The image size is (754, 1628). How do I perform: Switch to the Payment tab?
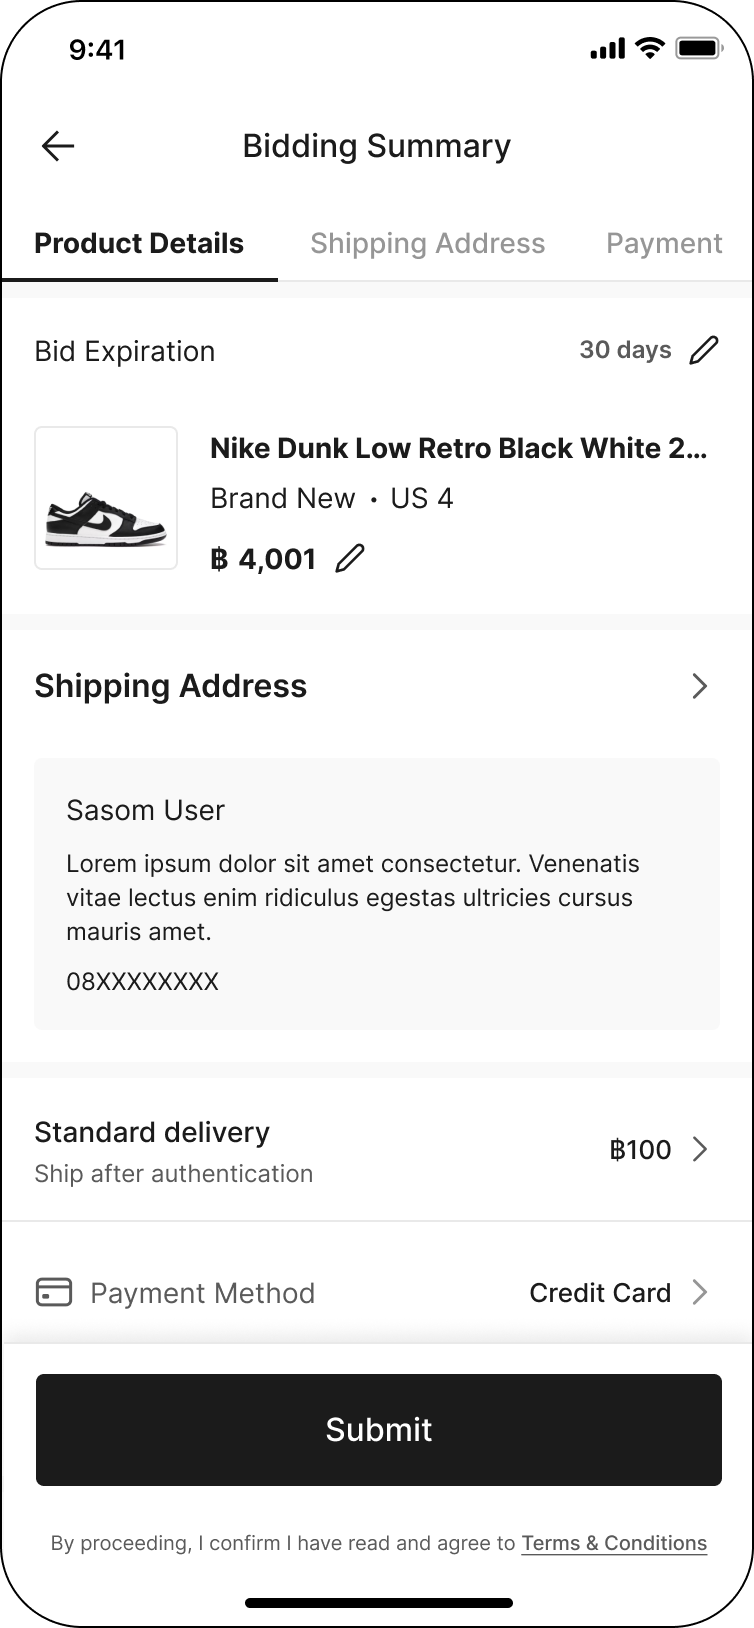(664, 244)
